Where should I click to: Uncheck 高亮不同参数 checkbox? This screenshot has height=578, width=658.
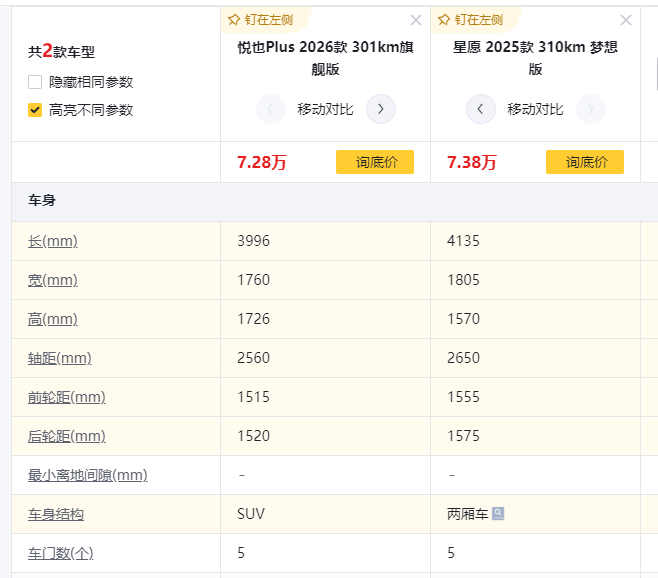(35, 110)
